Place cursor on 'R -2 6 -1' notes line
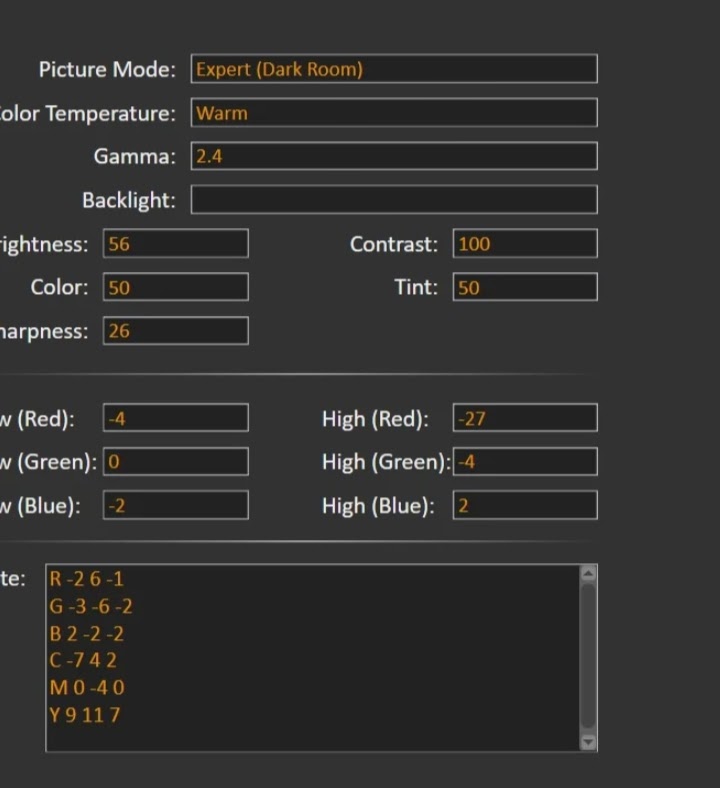 point(87,579)
